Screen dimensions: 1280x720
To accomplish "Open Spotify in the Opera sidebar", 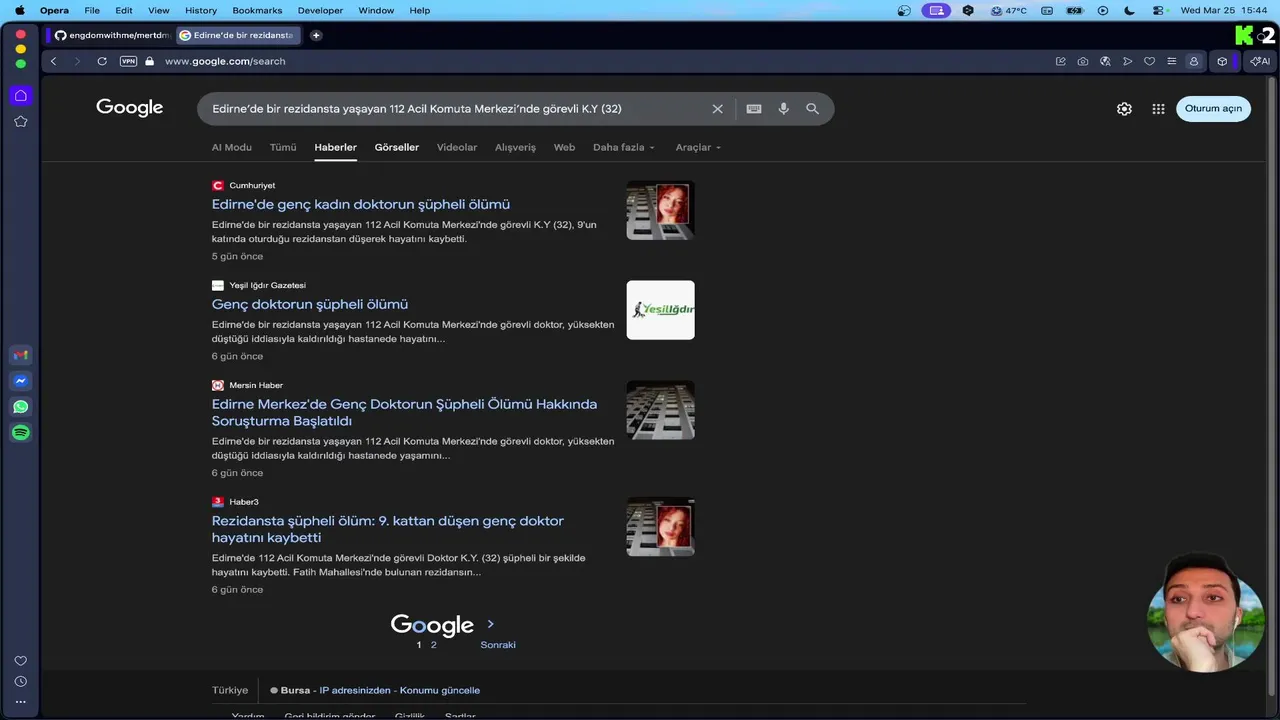I will (x=20, y=433).
